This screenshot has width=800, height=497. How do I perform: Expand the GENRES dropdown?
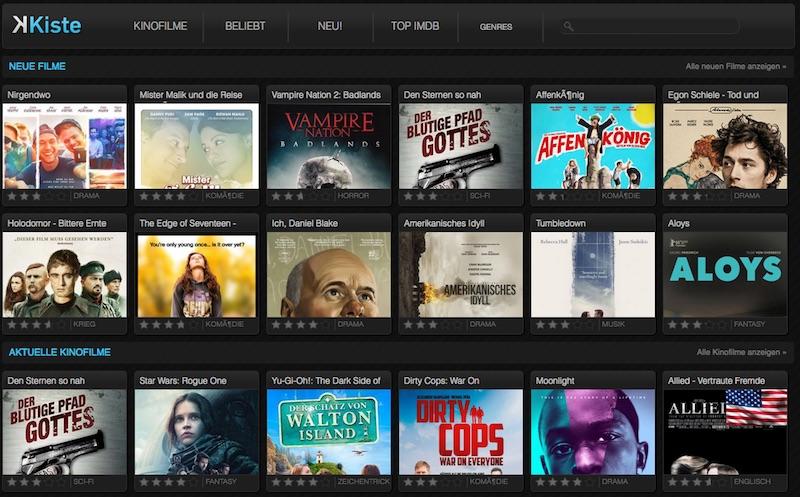(496, 27)
